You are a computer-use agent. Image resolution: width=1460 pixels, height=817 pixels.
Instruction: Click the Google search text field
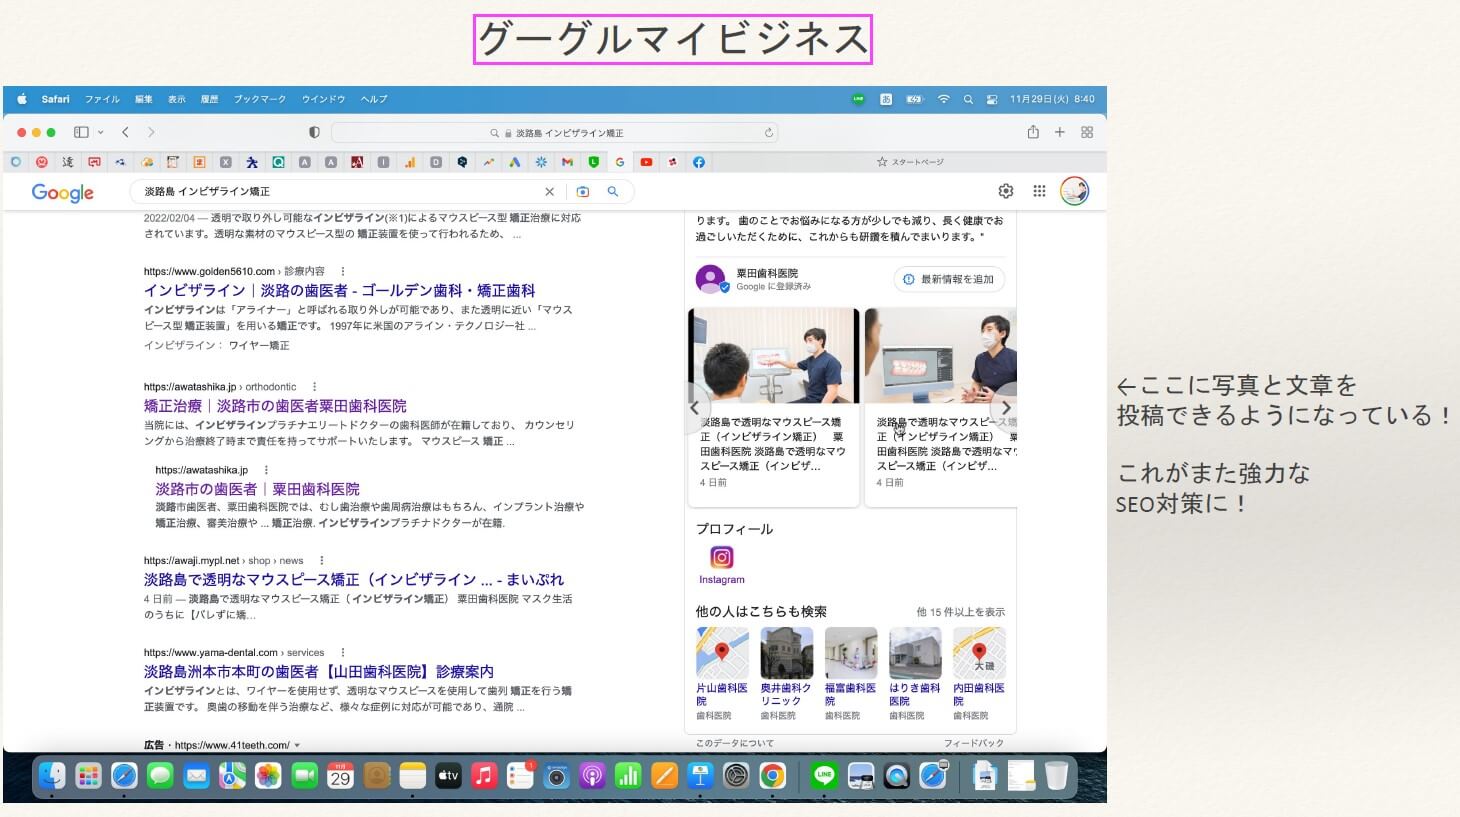click(340, 191)
